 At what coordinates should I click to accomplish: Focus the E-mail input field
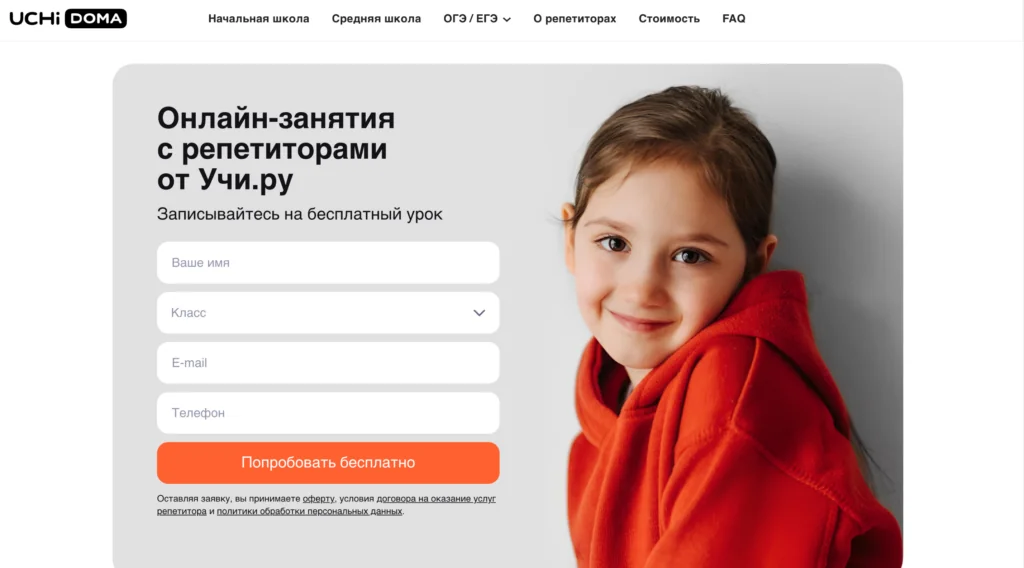pos(328,363)
